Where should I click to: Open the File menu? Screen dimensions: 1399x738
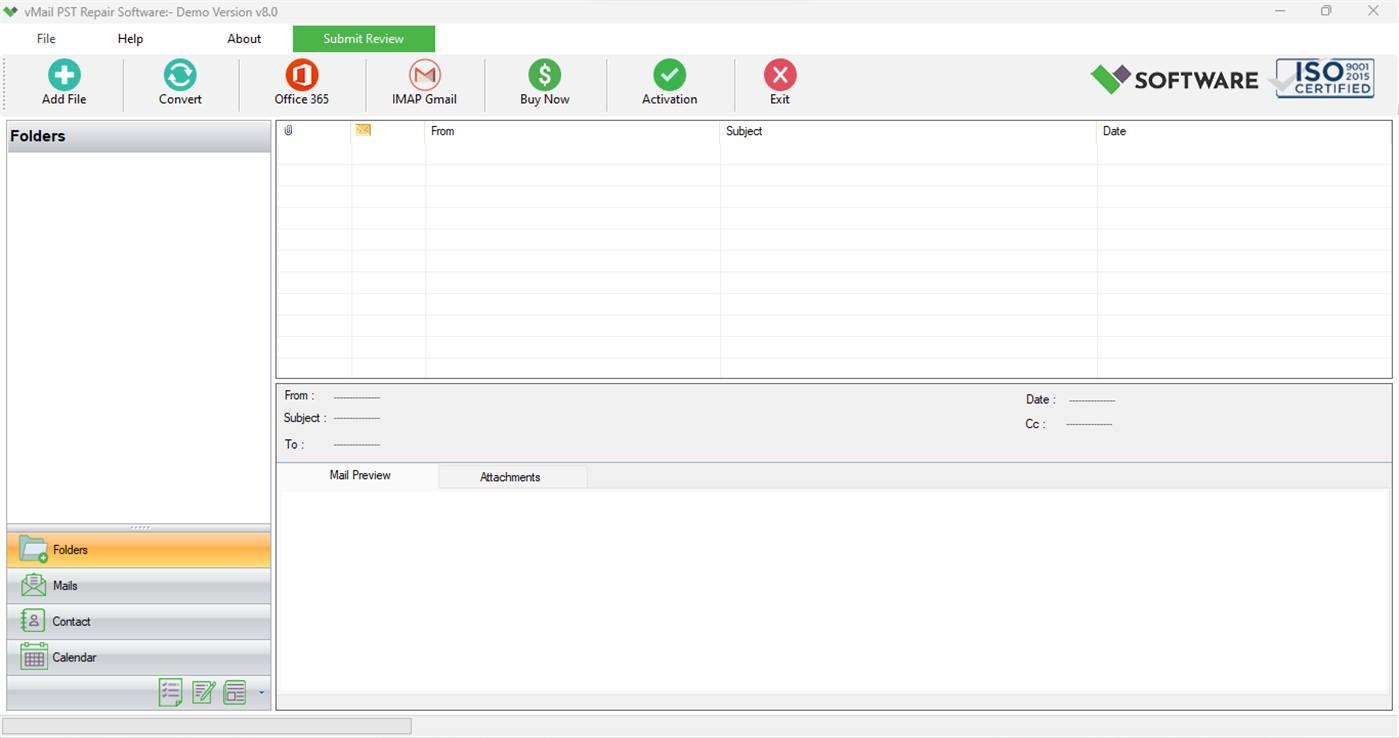click(x=45, y=38)
